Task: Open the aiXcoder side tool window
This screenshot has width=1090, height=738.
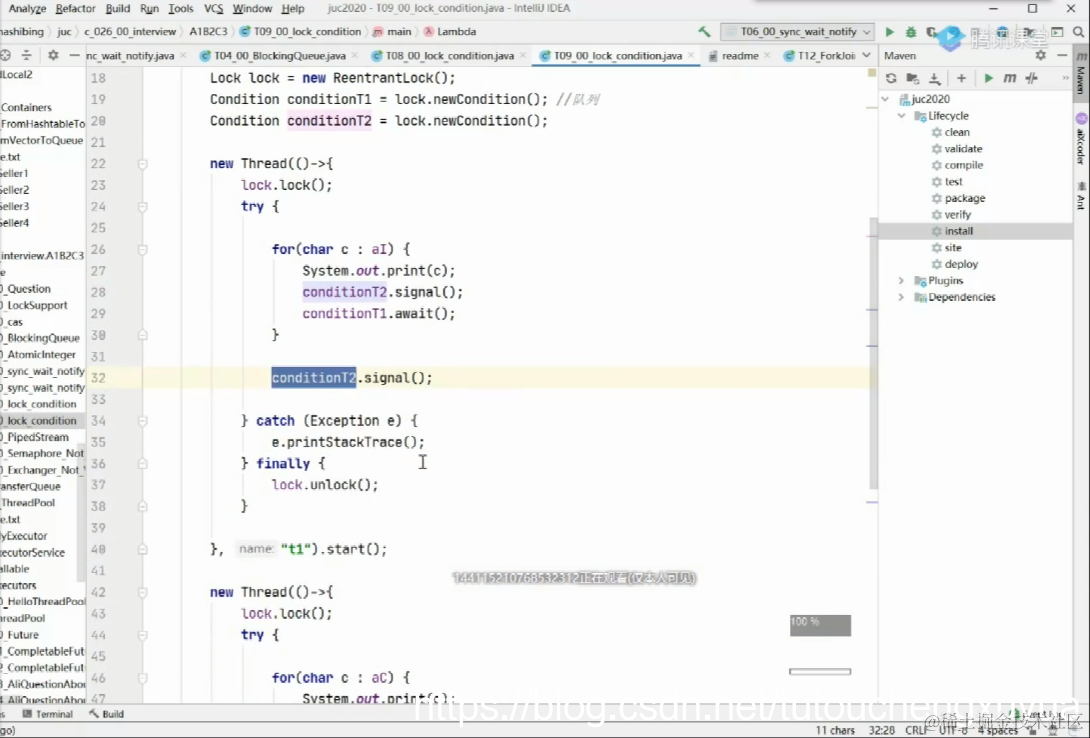Action: point(1081,139)
